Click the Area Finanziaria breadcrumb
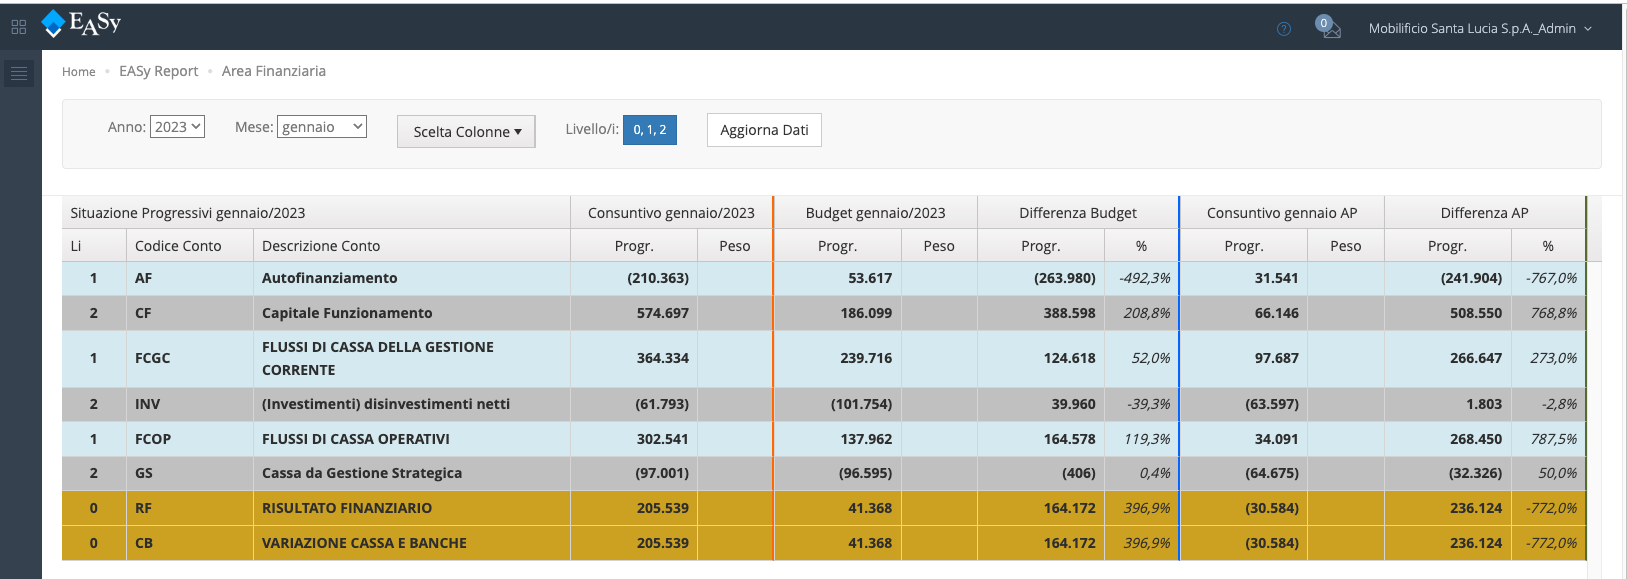The image size is (1627, 579). coord(273,71)
